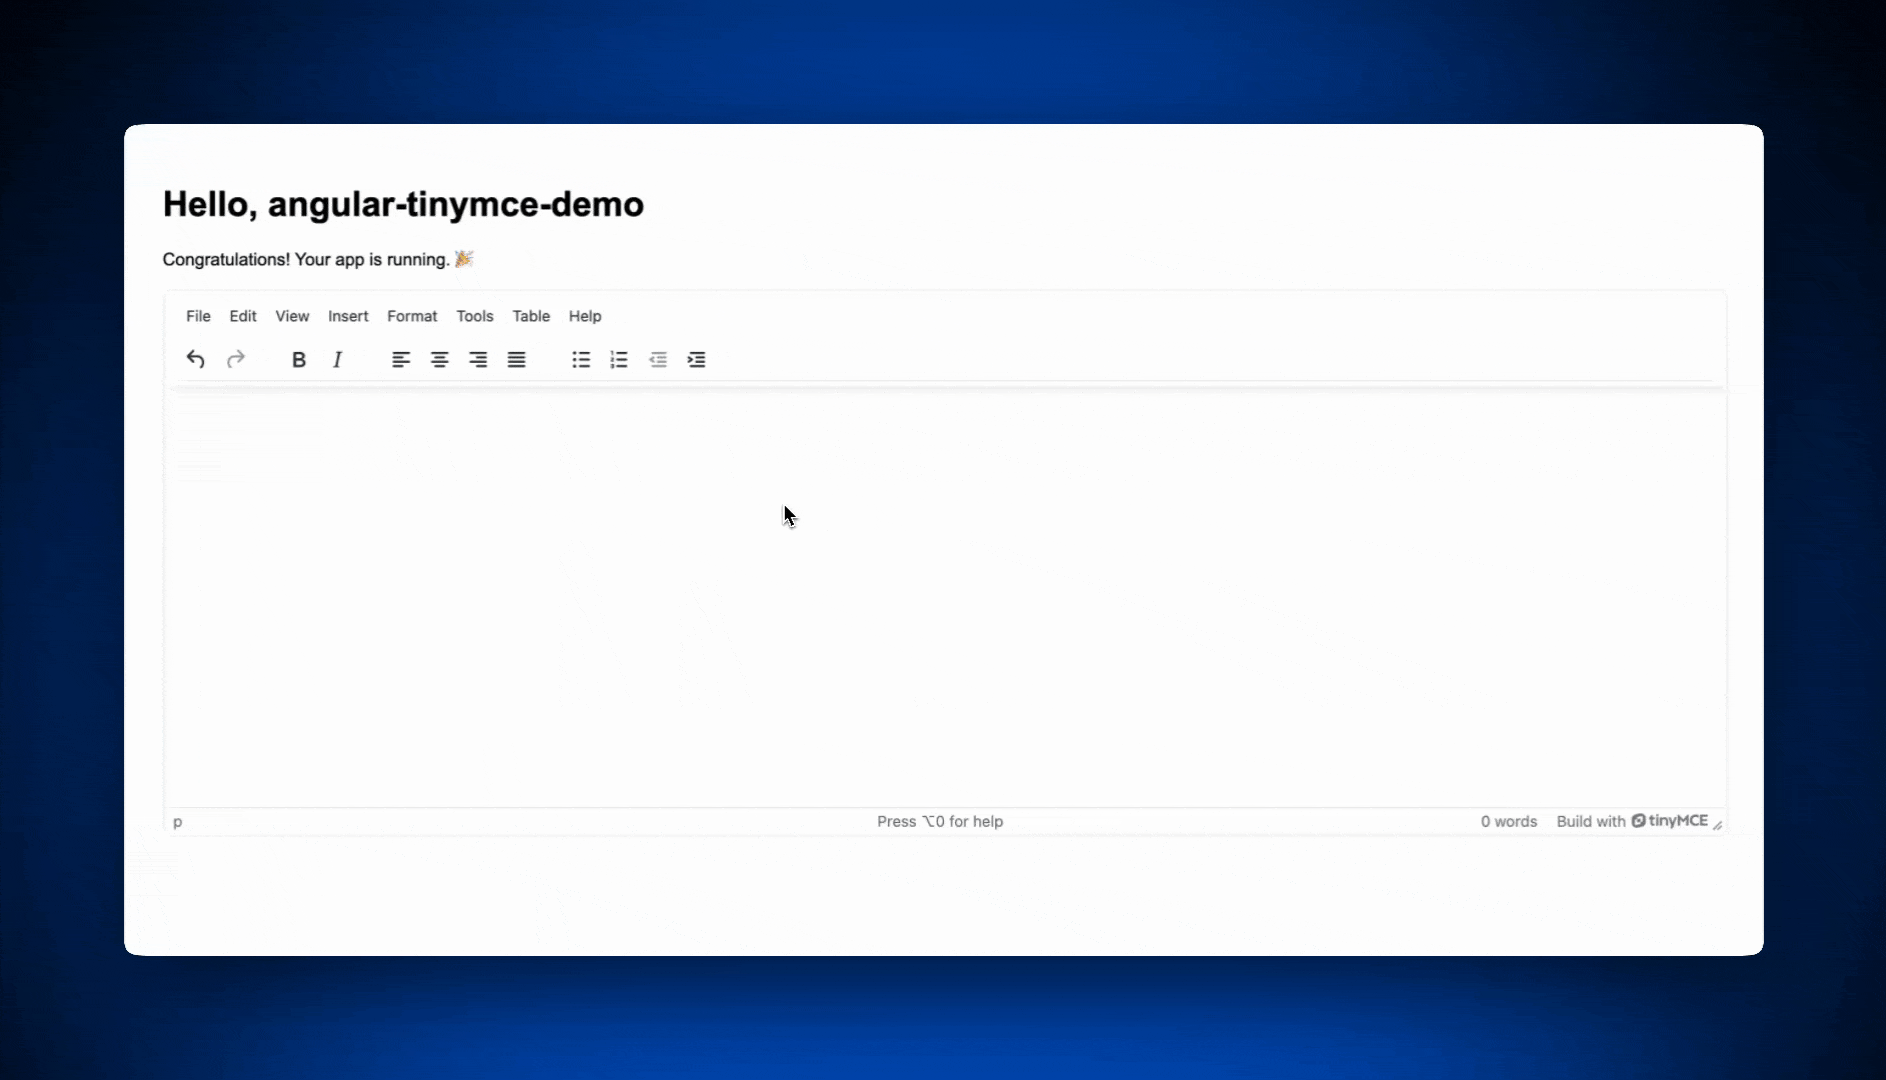Image resolution: width=1886 pixels, height=1080 pixels.
Task: Open the View menu
Action: [292, 316]
